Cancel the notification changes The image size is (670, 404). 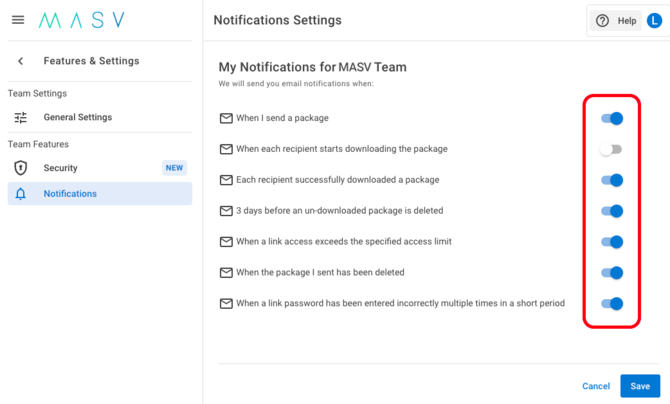pos(596,386)
